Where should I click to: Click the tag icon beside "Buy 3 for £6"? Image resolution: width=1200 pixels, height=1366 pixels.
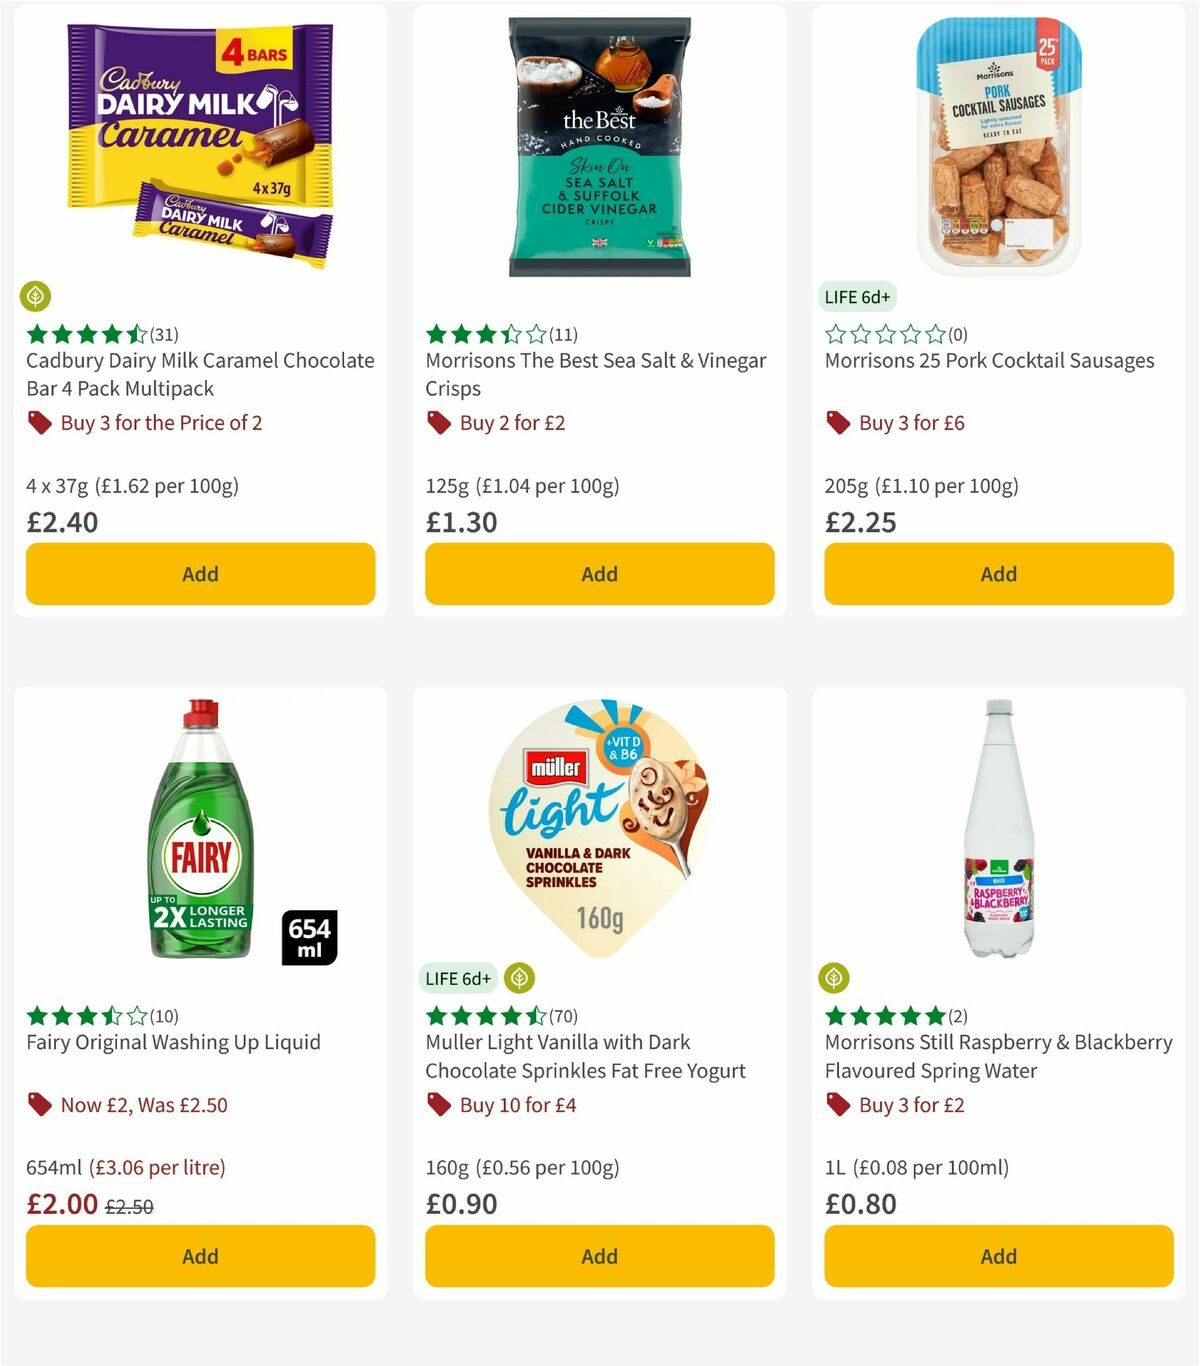tap(837, 423)
